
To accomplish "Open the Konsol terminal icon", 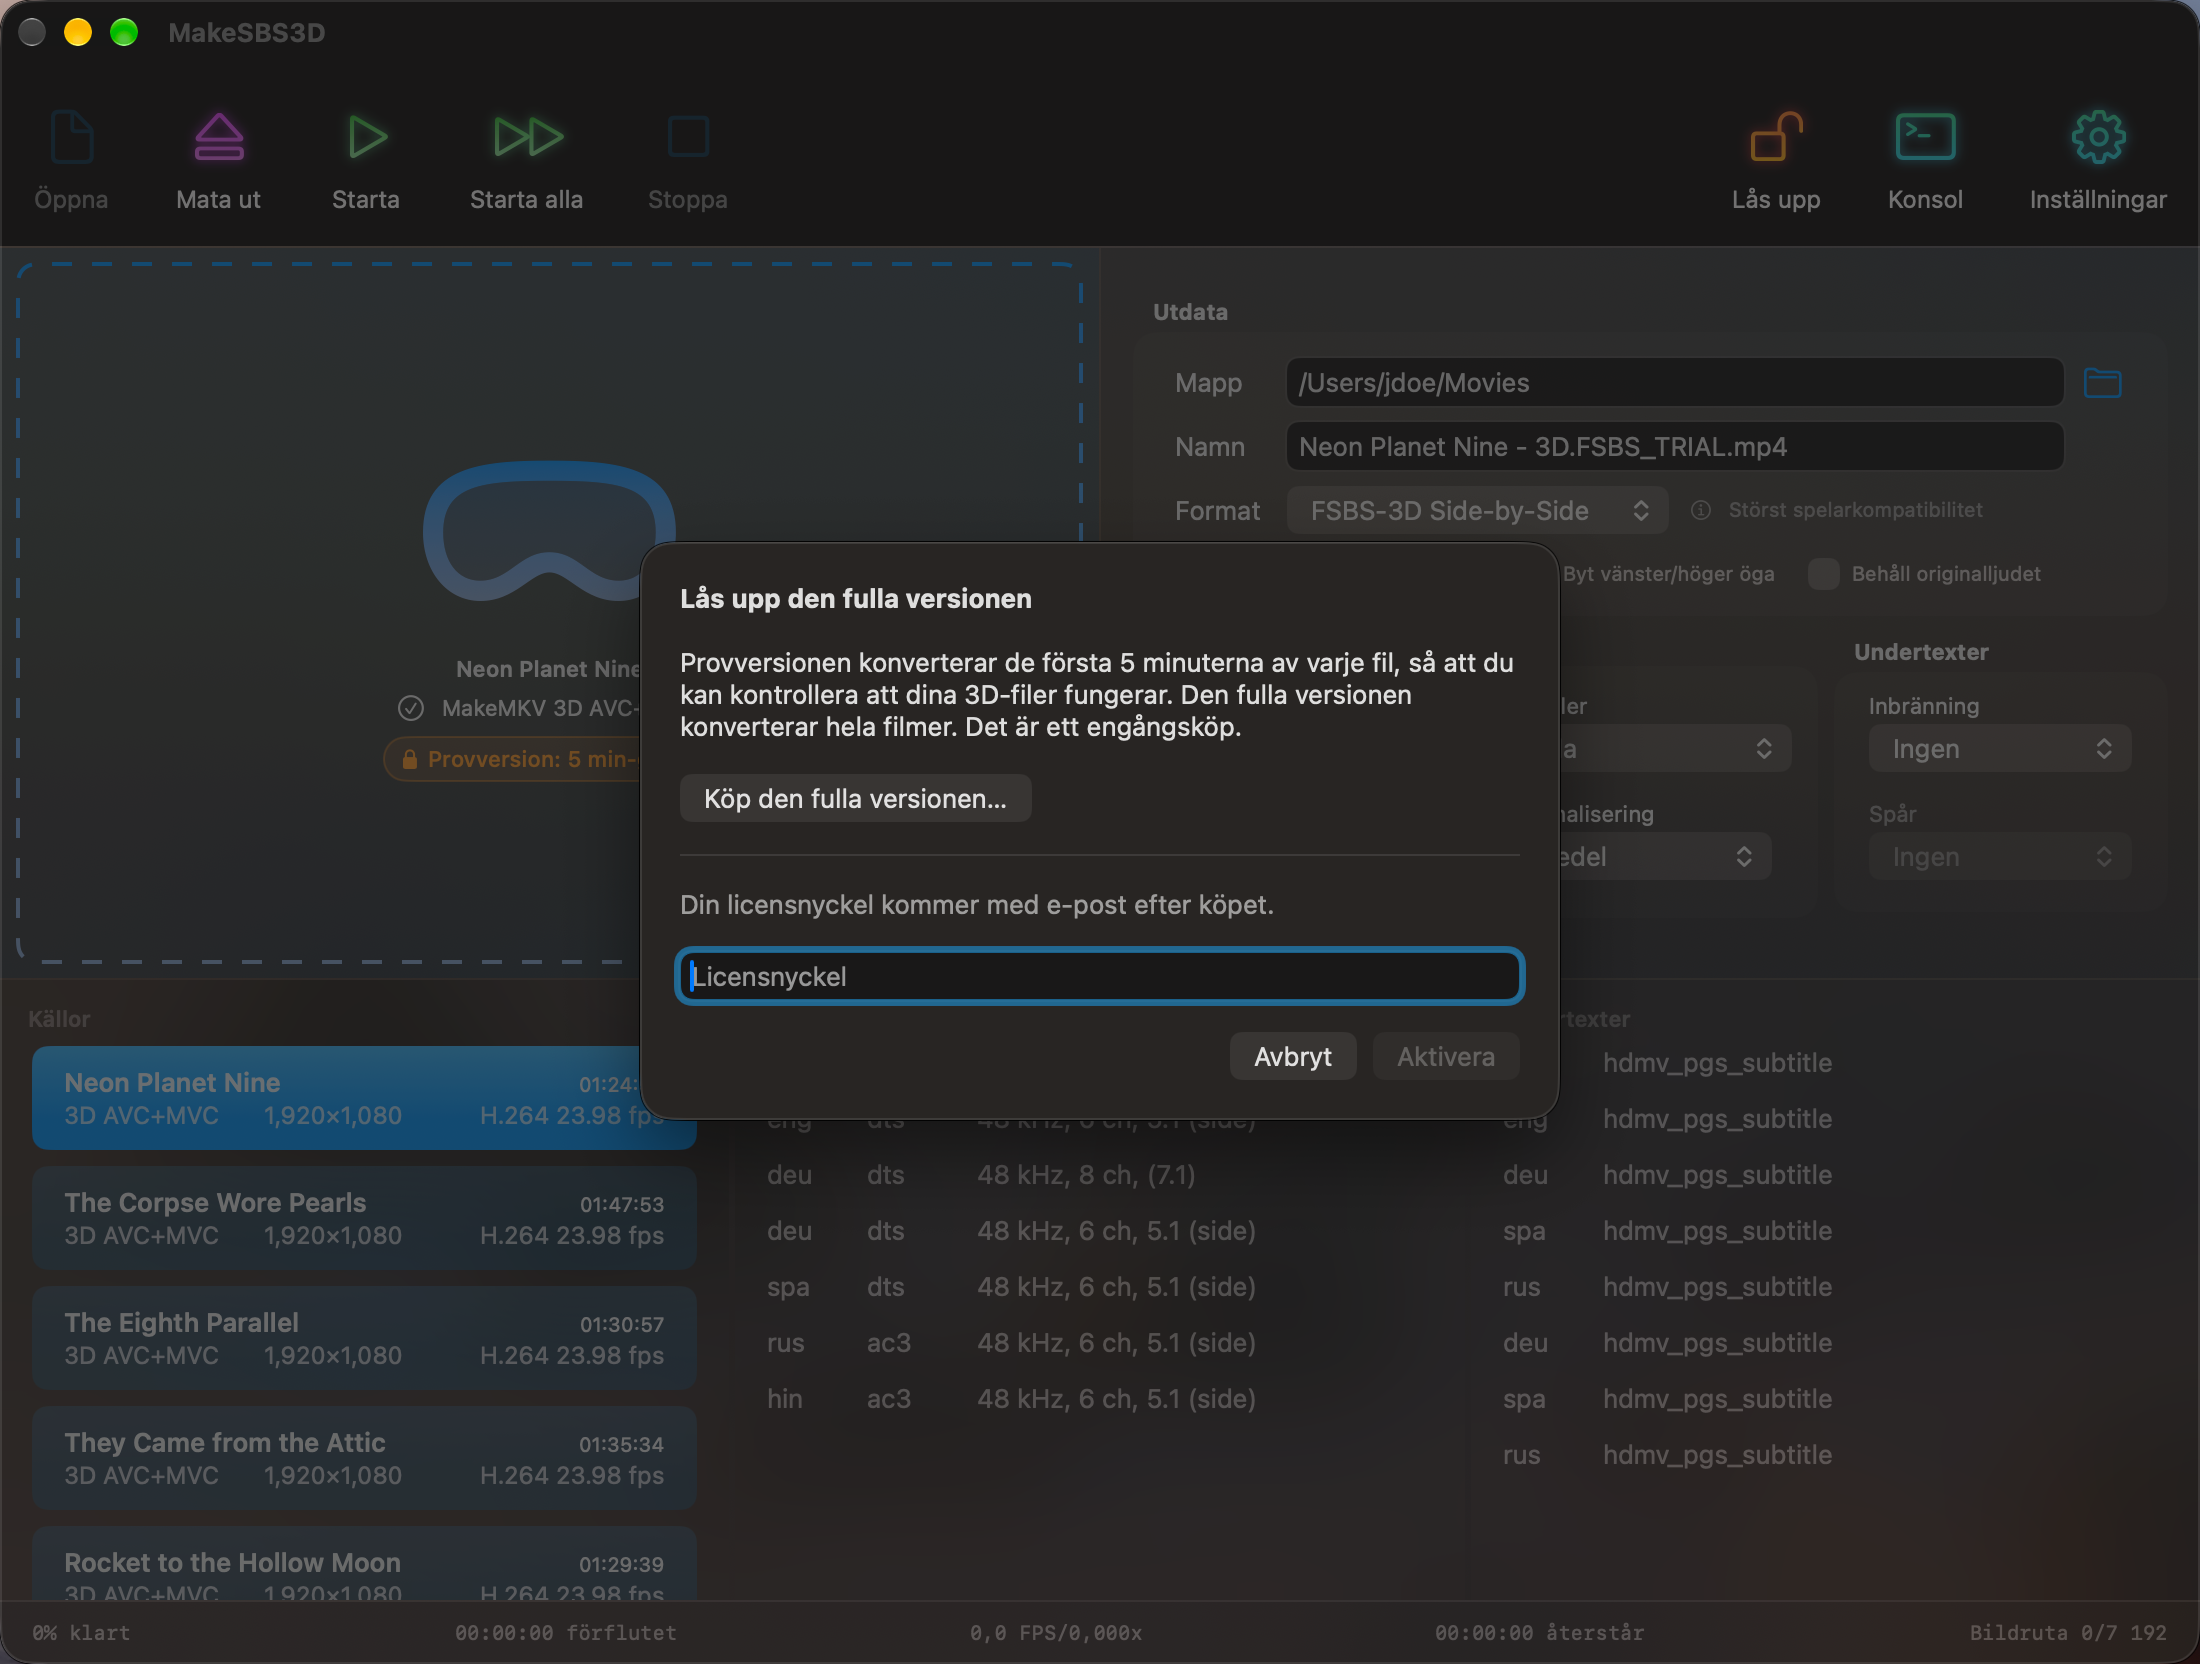I will coord(1925,137).
